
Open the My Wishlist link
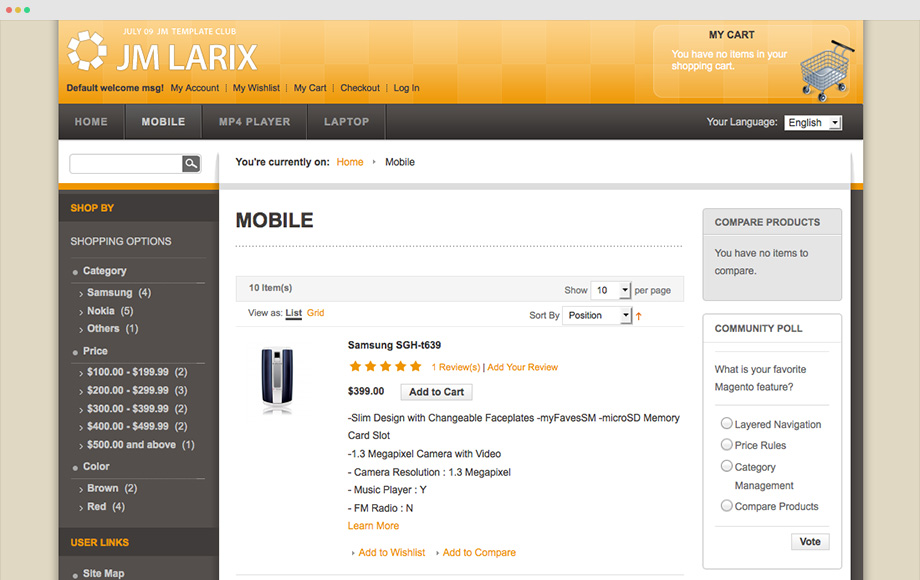click(256, 88)
